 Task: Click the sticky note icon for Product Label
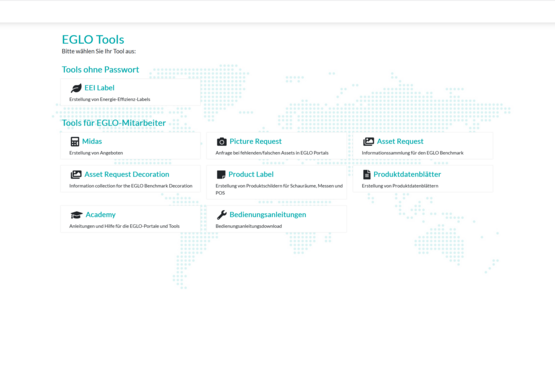tap(221, 175)
